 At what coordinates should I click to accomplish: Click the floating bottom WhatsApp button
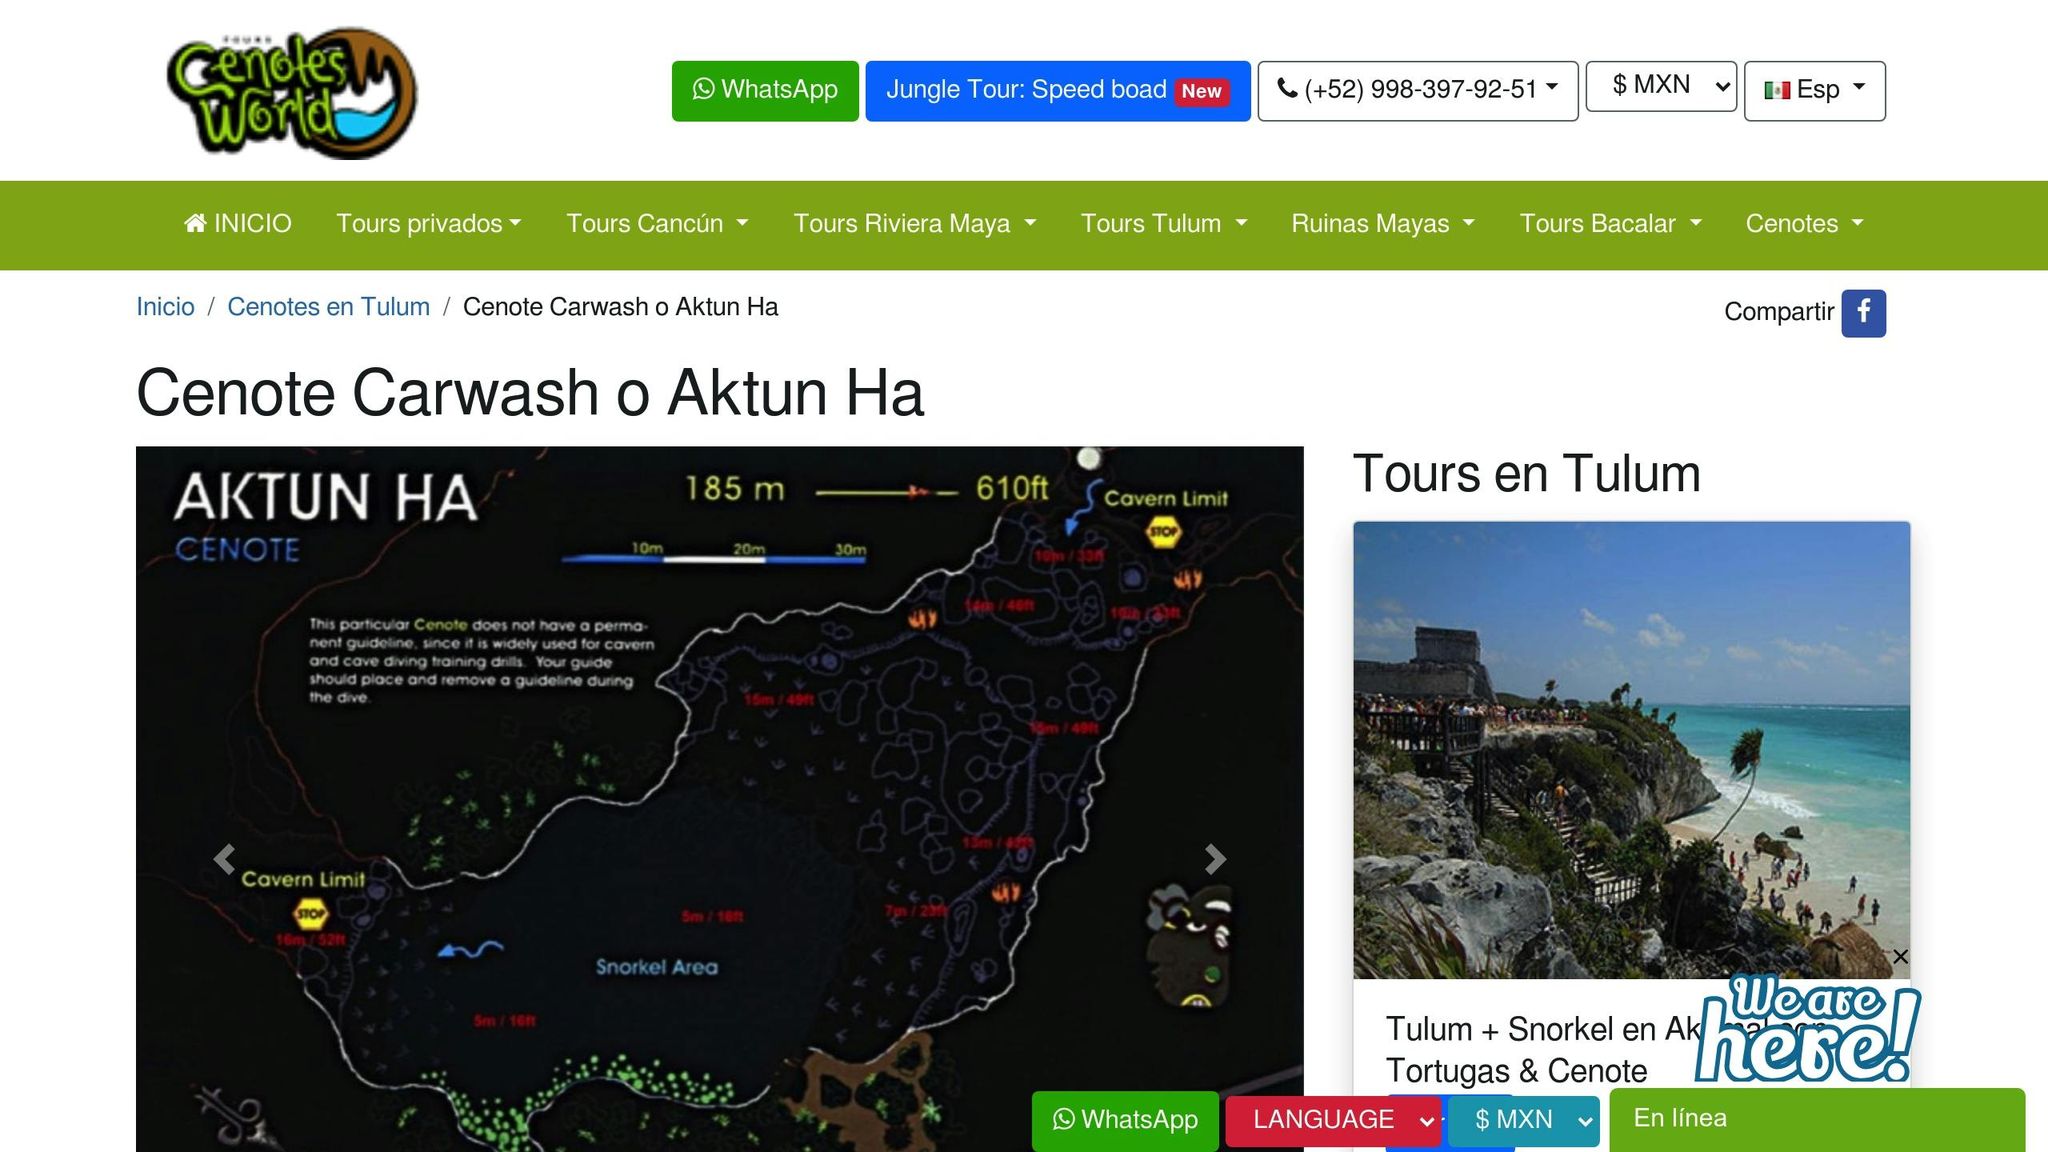tap(1125, 1120)
